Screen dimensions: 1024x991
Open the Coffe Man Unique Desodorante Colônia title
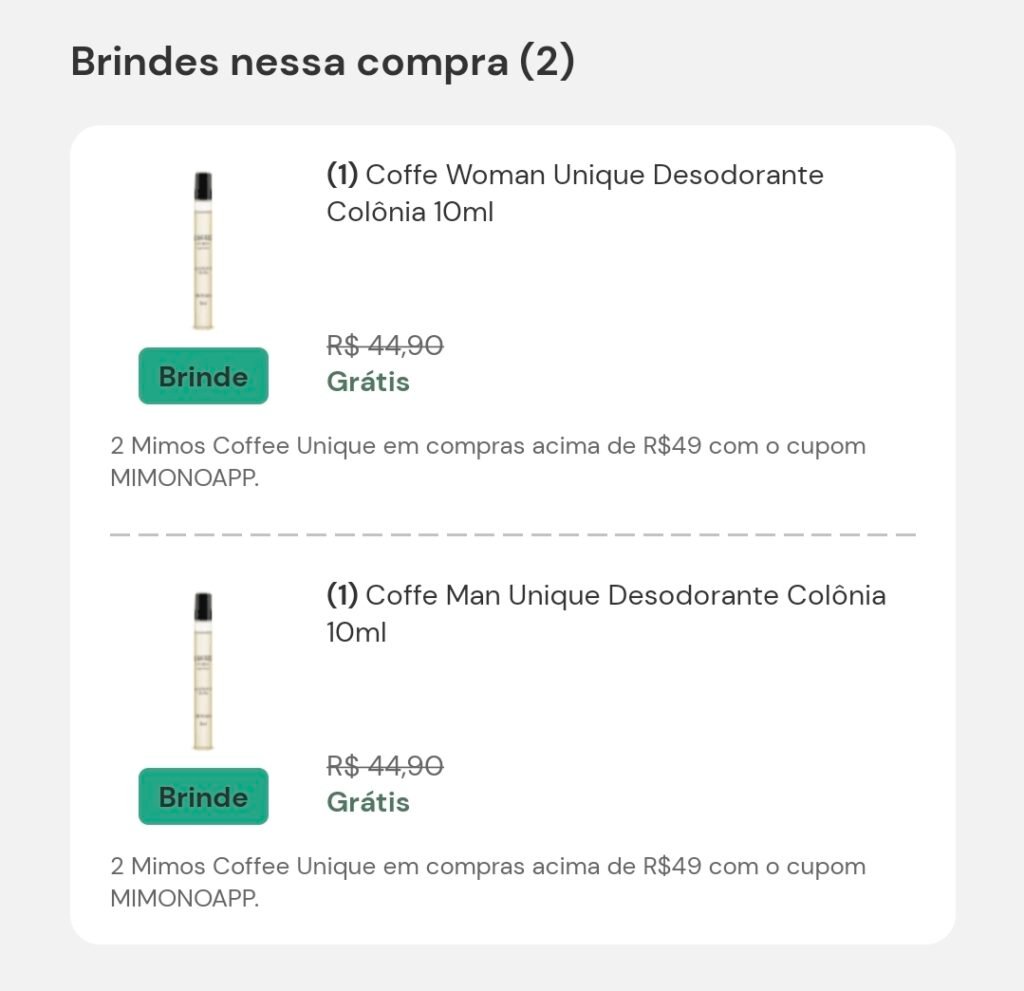pyautogui.click(x=606, y=596)
